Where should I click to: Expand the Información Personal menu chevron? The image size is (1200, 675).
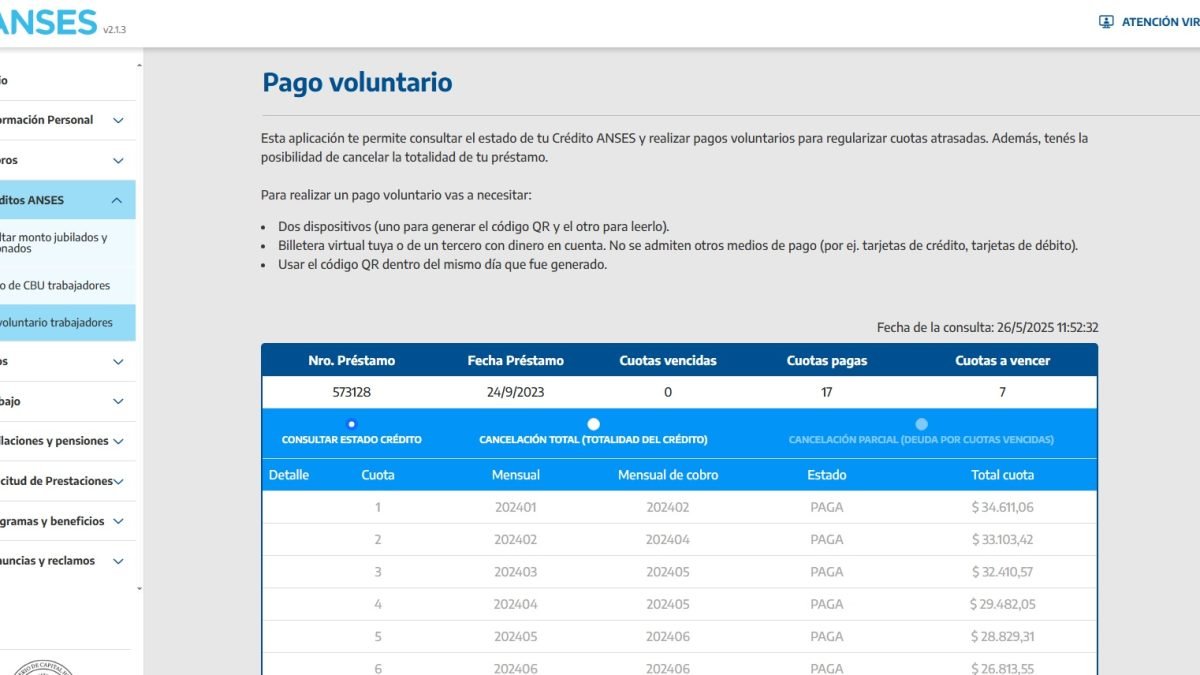(x=118, y=120)
